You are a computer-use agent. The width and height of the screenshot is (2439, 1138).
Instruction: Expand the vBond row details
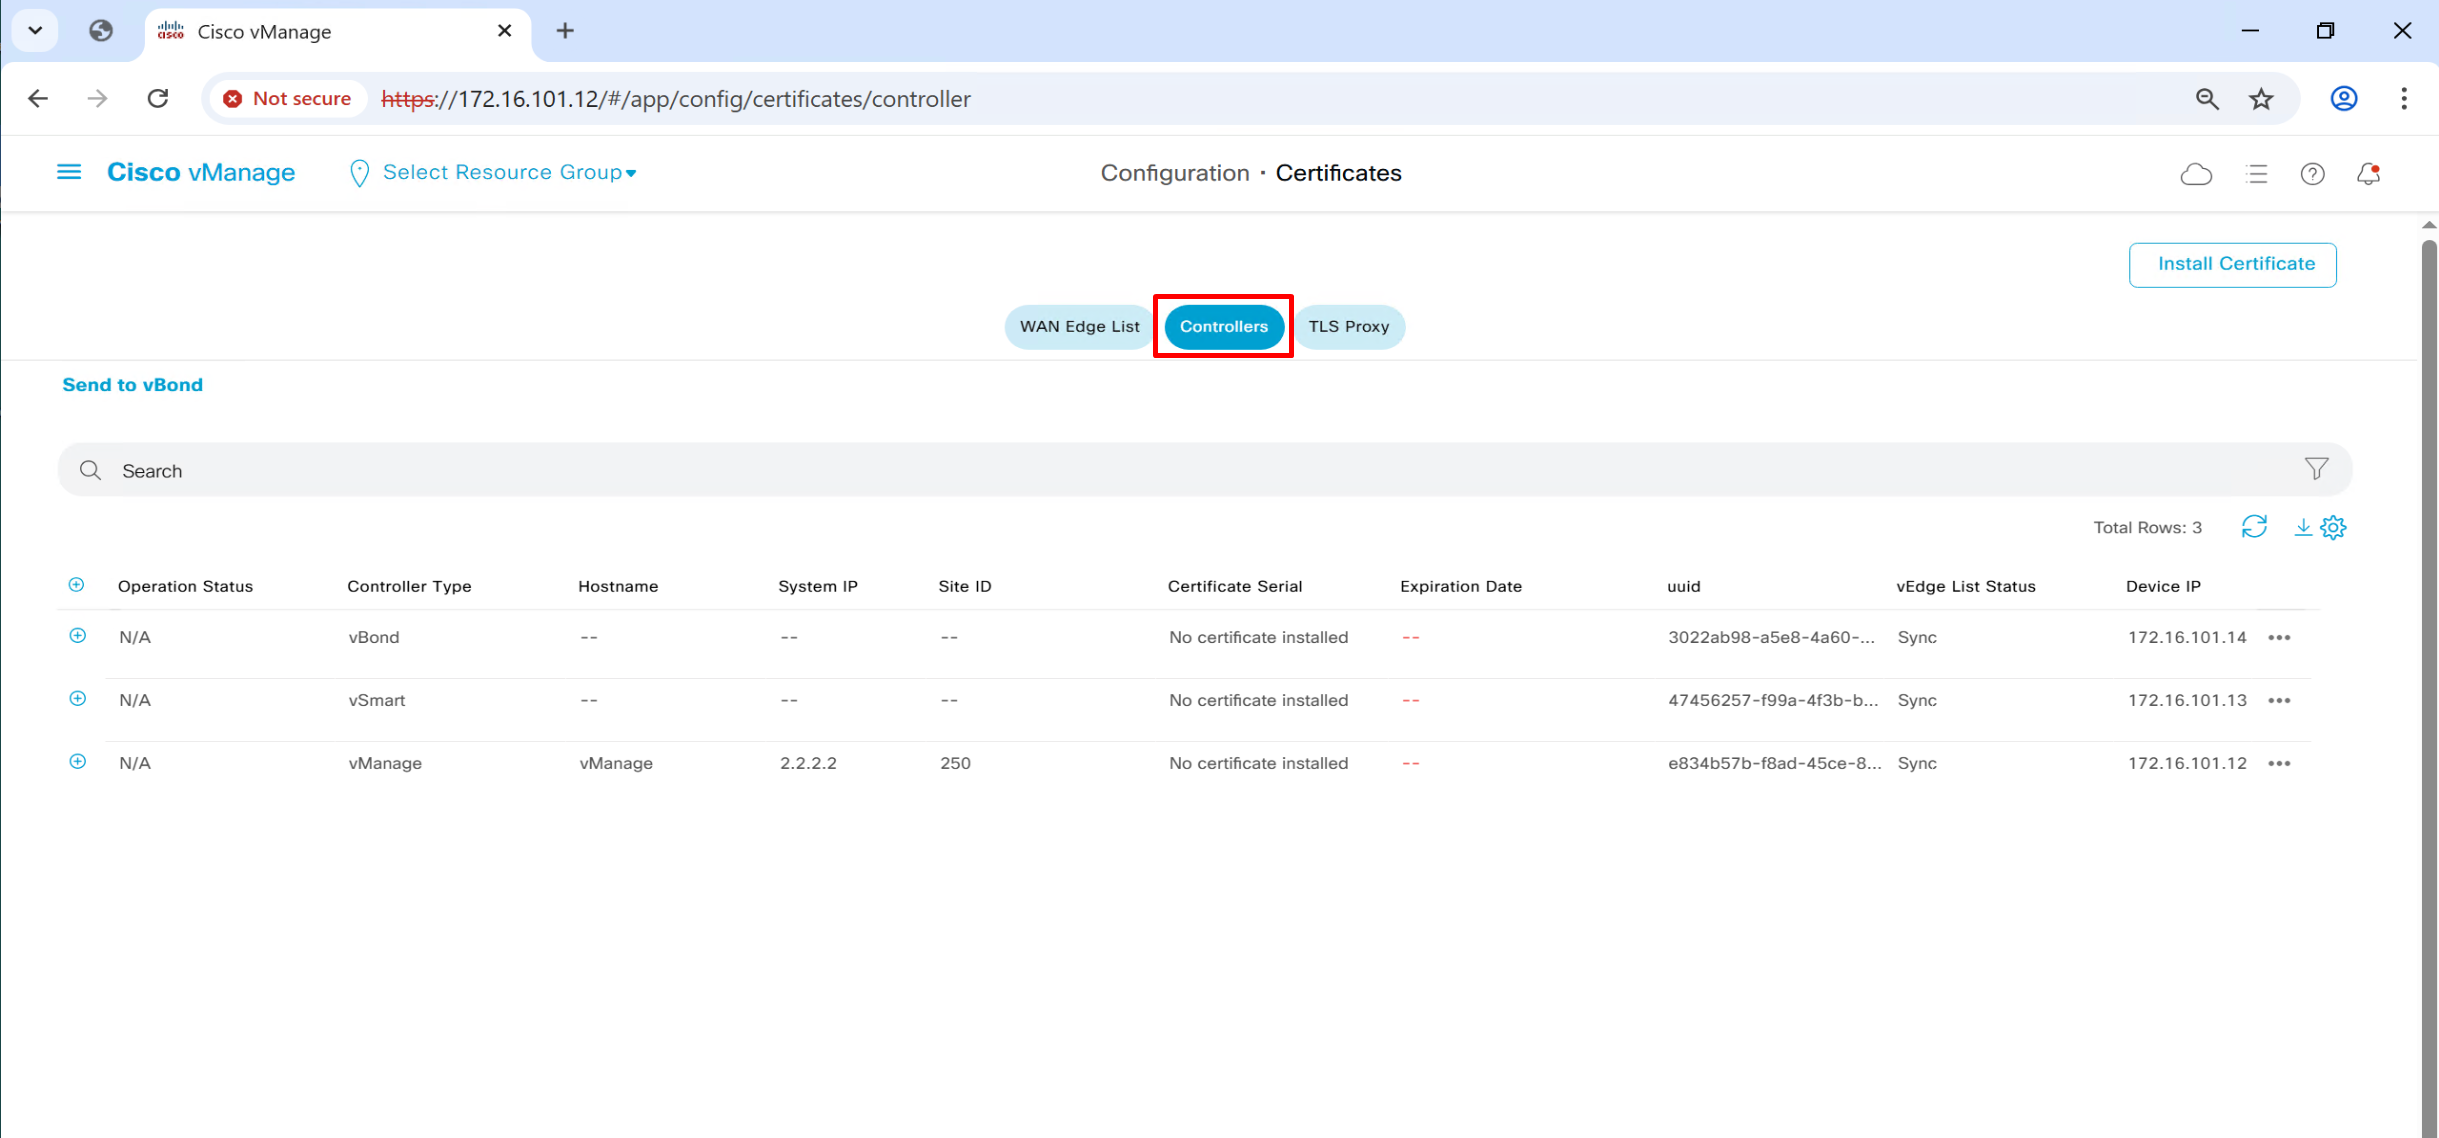[x=77, y=636]
